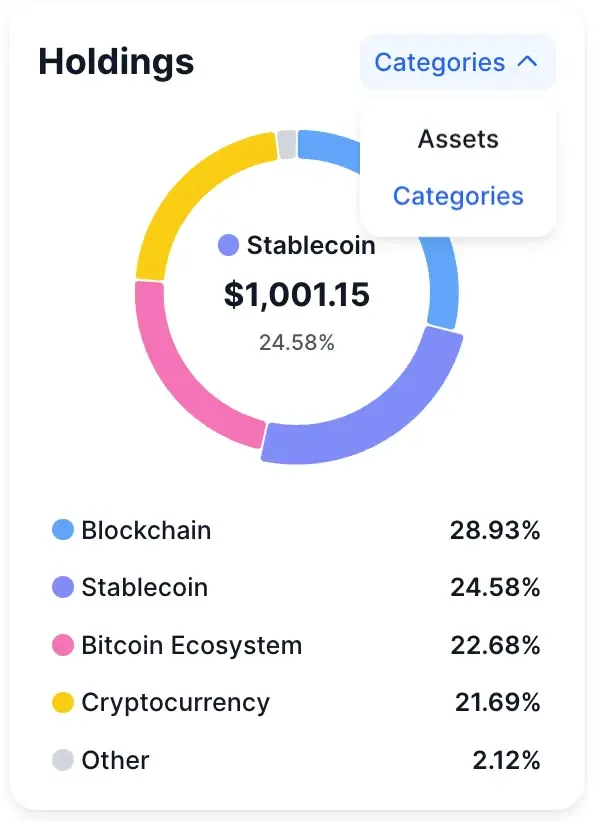Click the blue Blockchain legend dot
Screen dimensions: 596x822
[x=63, y=530]
